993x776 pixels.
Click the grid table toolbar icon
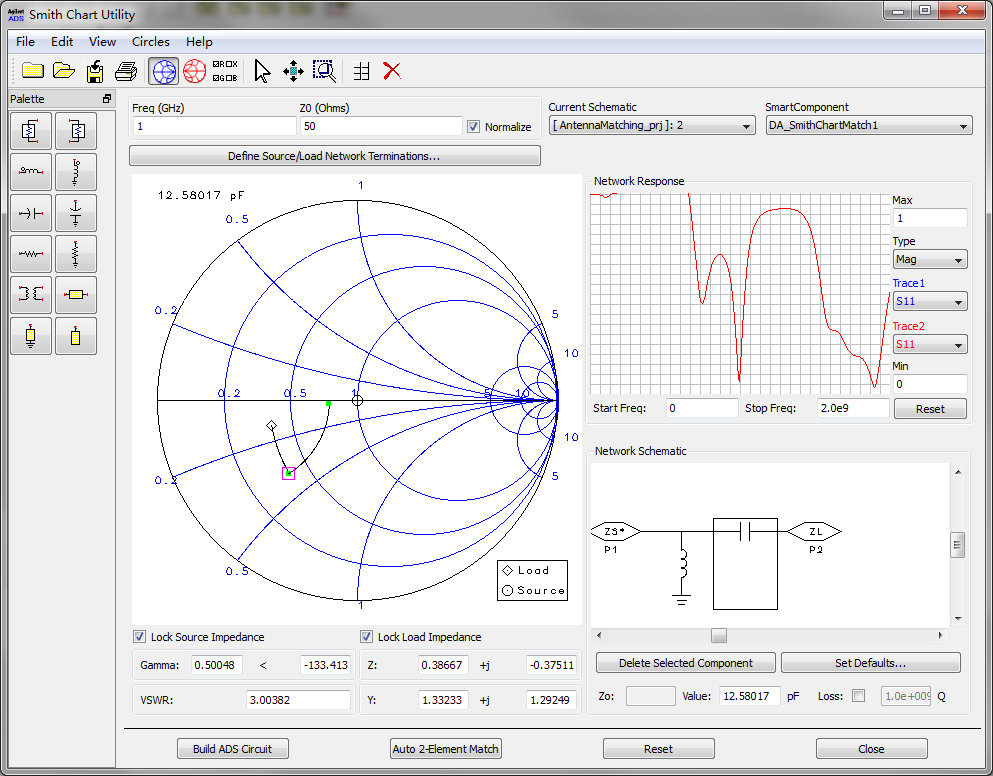point(361,71)
